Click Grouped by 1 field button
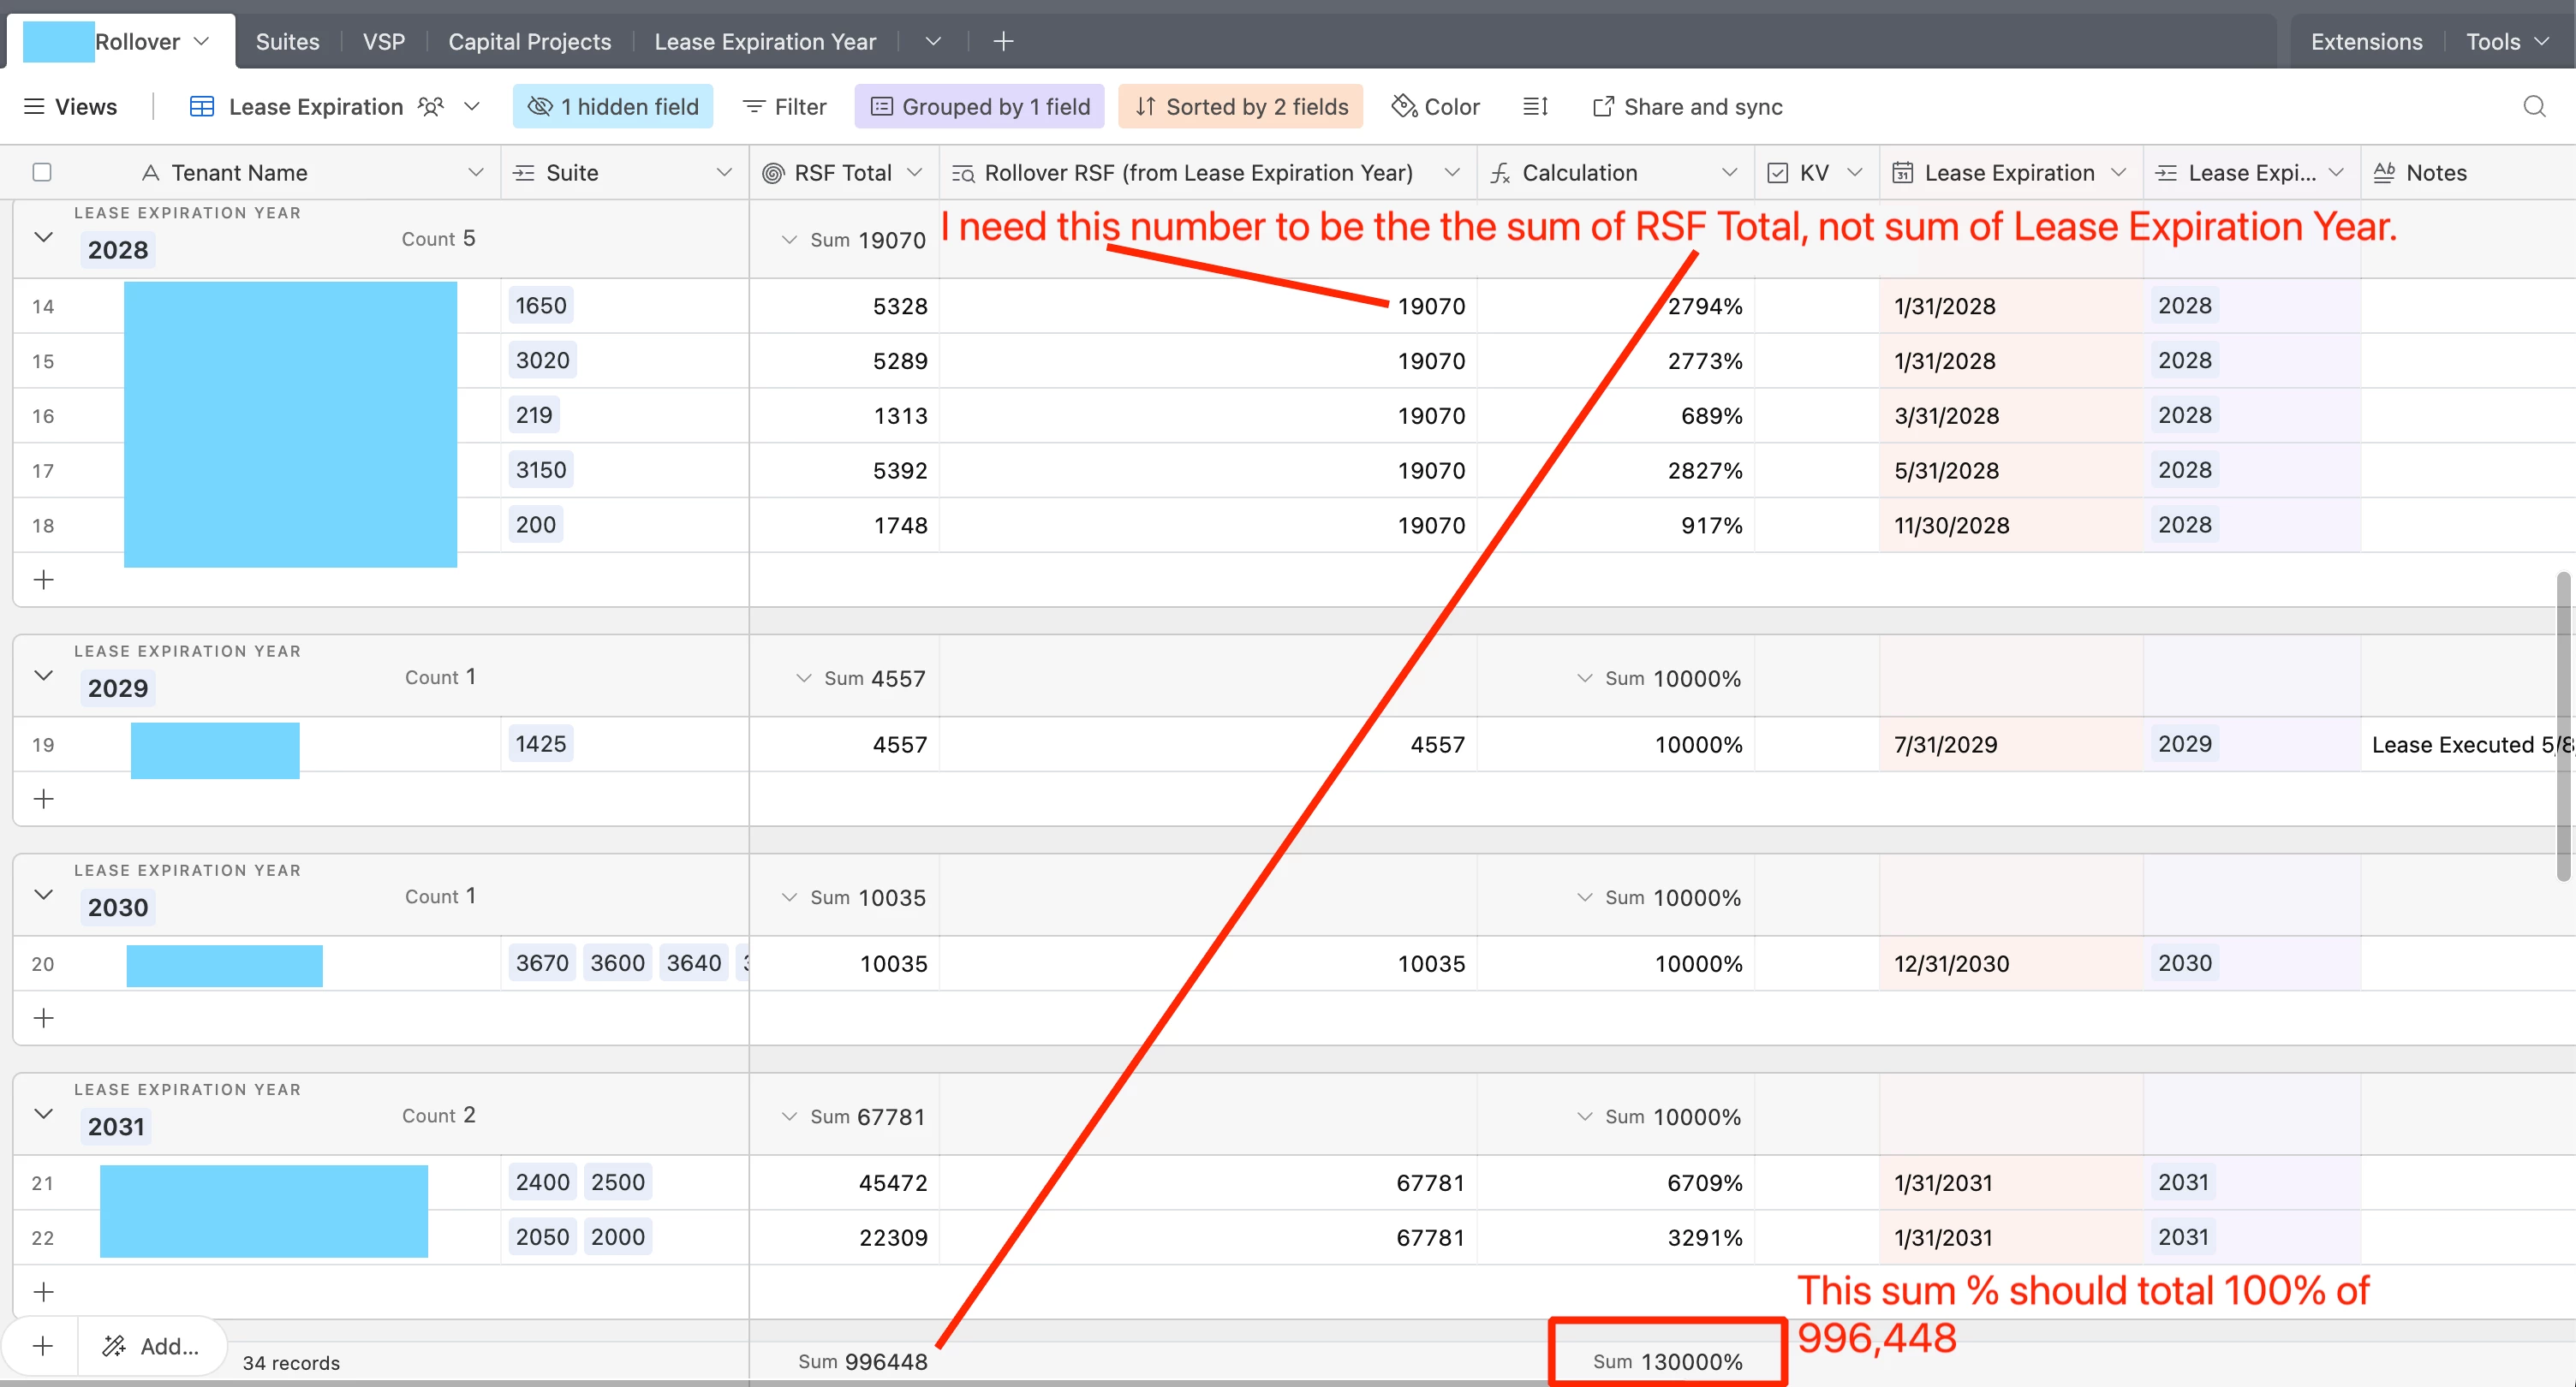This screenshot has height=1387, width=2576. click(x=979, y=106)
